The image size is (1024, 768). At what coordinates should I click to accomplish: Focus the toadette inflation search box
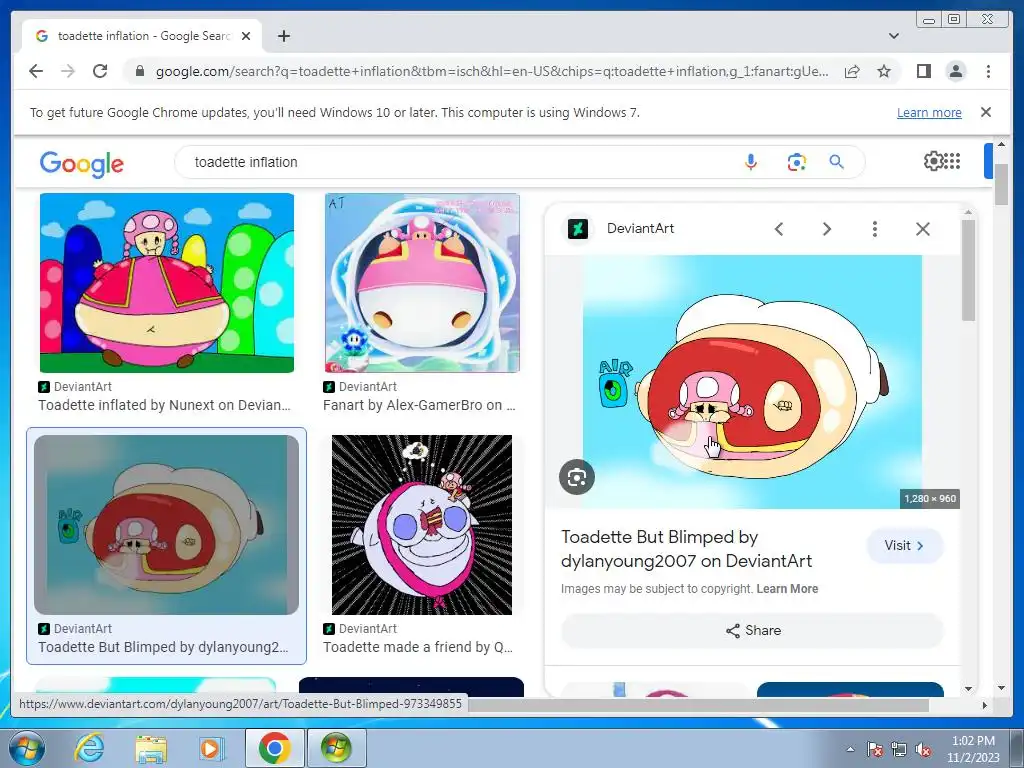click(x=457, y=162)
